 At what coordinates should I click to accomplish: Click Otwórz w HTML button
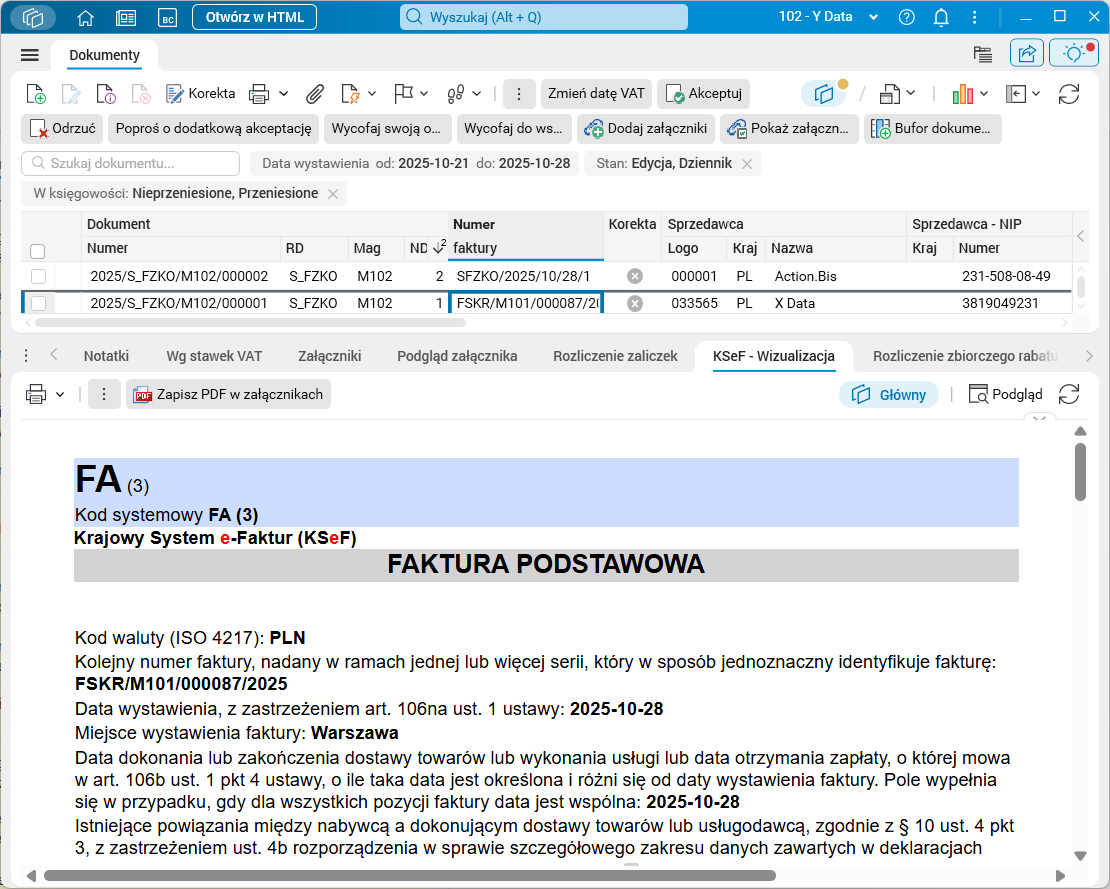click(255, 17)
